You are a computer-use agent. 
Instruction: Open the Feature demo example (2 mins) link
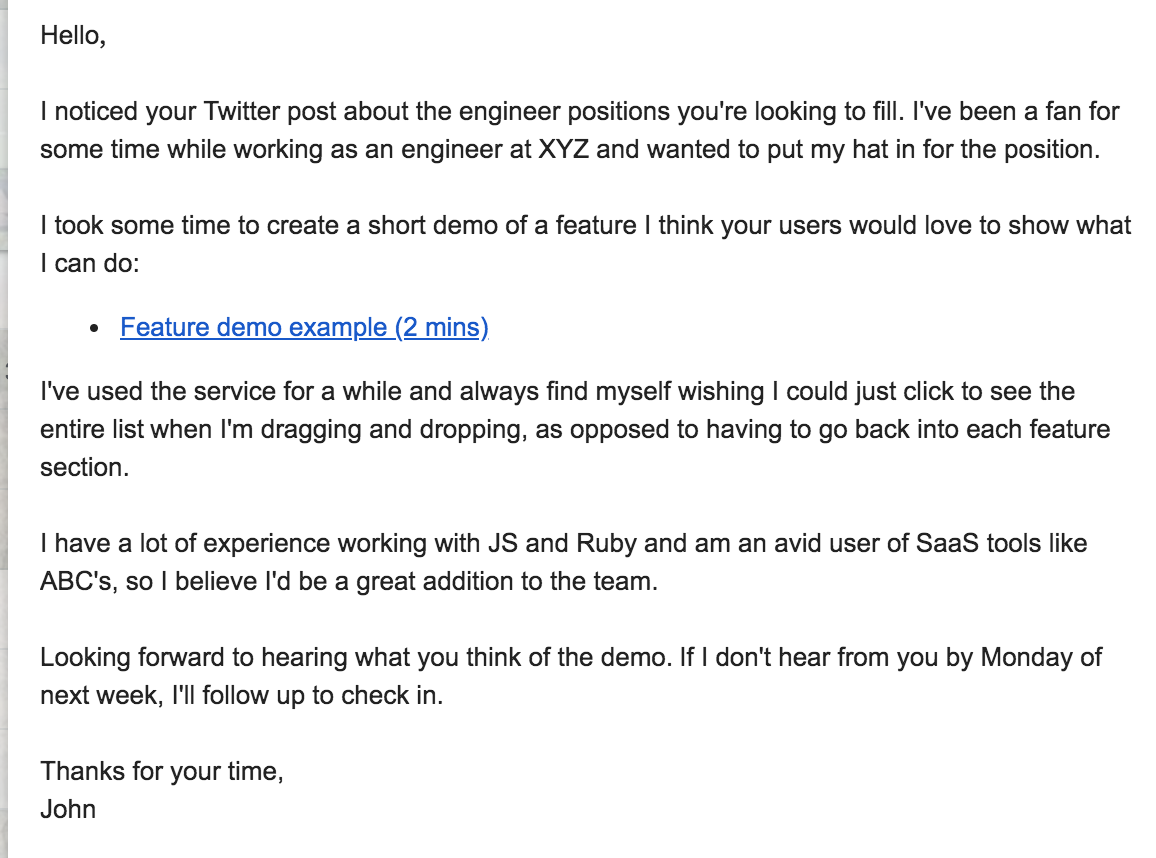[x=304, y=327]
